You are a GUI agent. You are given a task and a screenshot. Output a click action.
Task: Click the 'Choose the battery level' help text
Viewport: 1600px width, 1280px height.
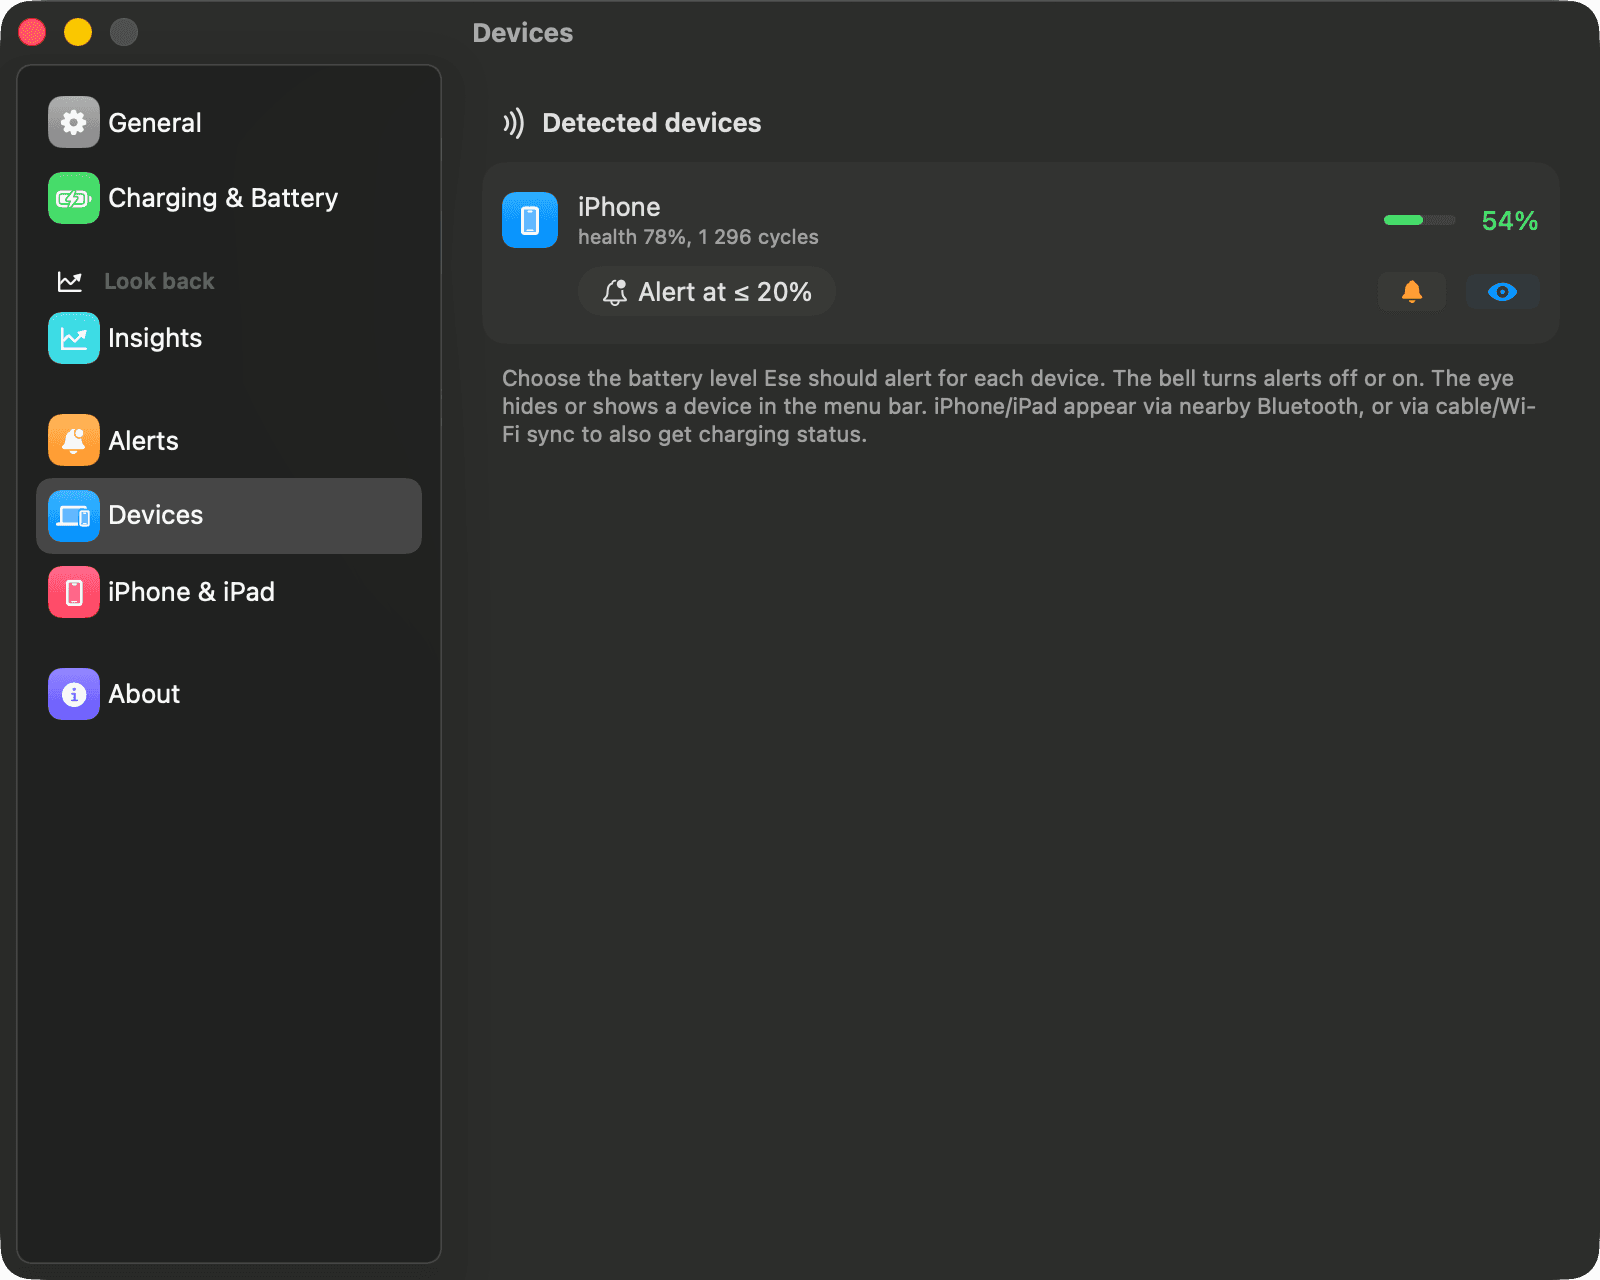1018,406
